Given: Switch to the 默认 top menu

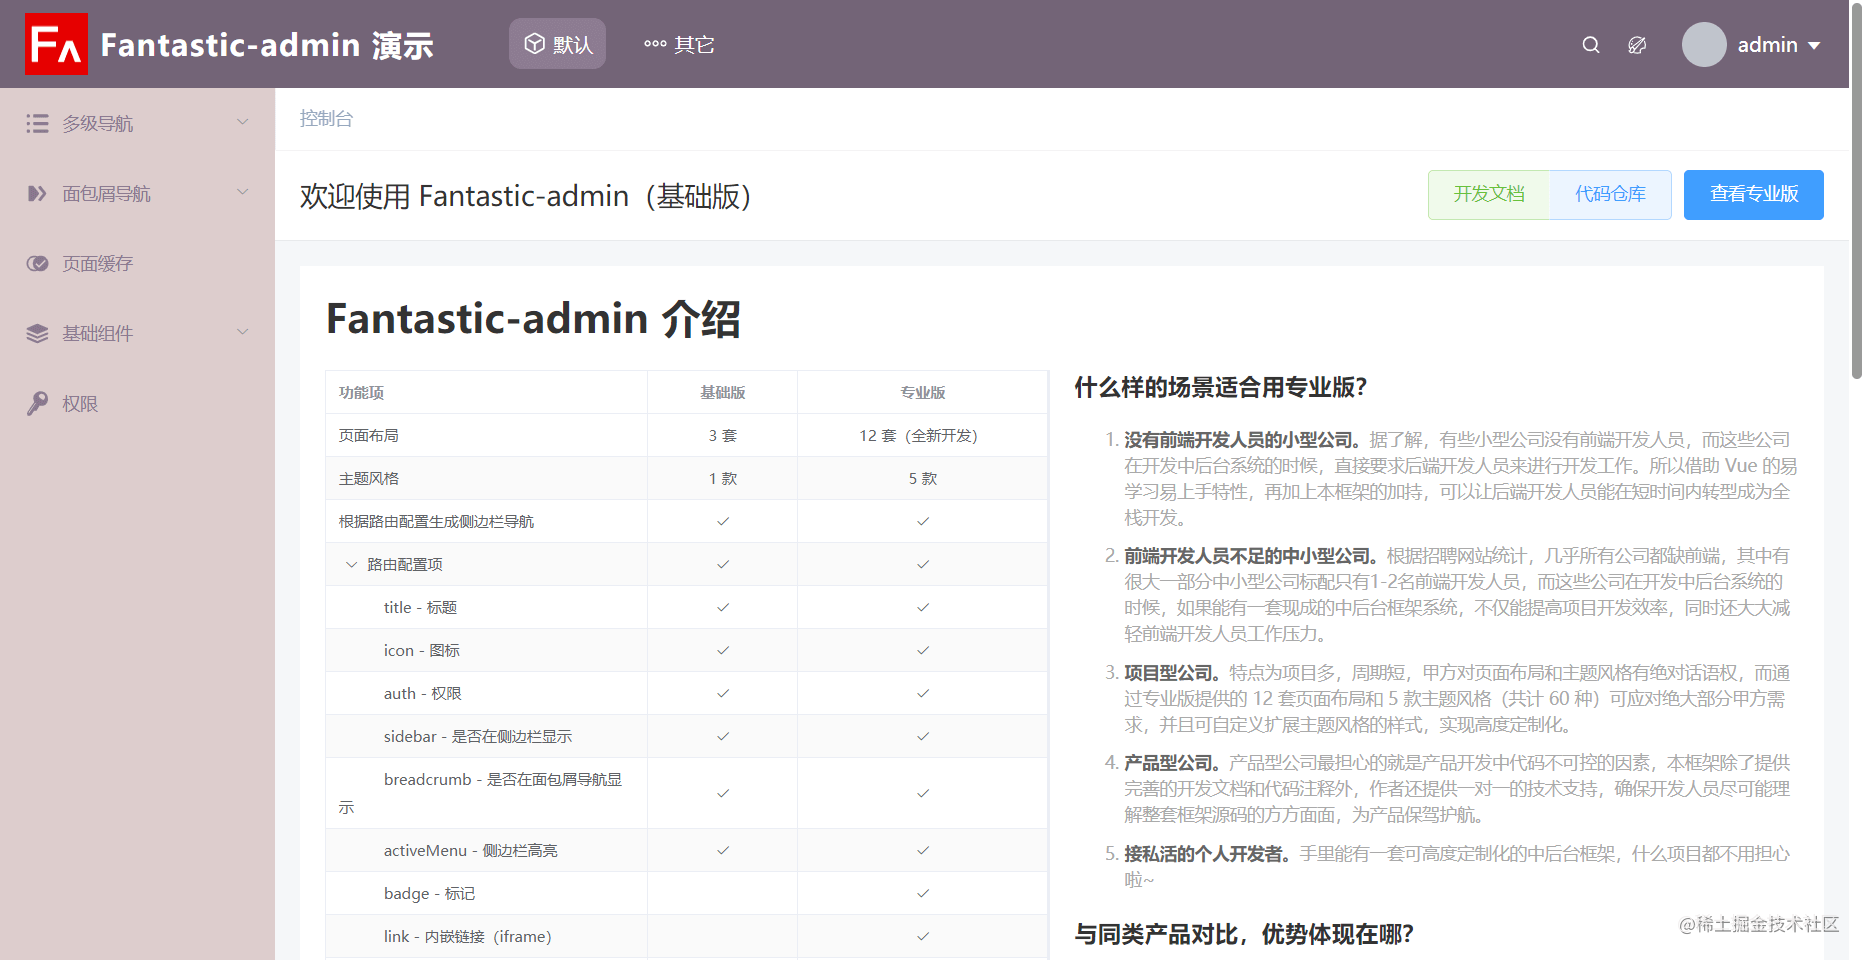Looking at the screenshot, I should coord(557,44).
